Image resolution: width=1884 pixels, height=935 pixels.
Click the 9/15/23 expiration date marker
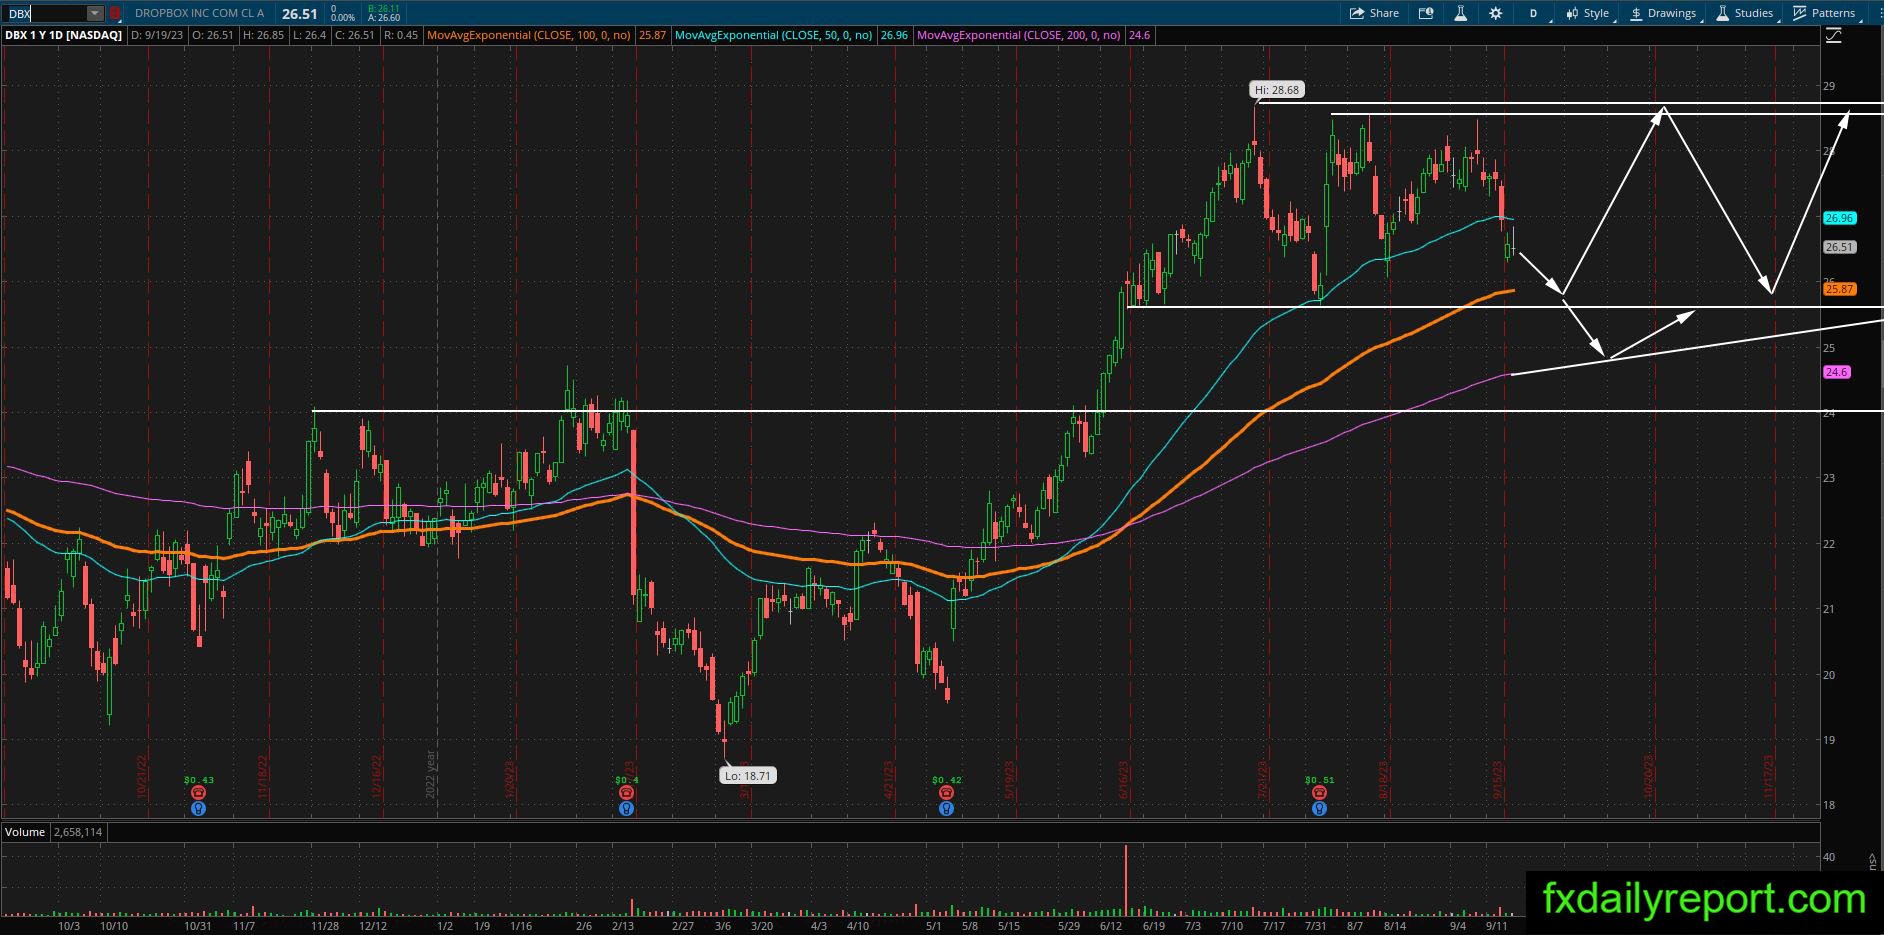(x=1499, y=777)
